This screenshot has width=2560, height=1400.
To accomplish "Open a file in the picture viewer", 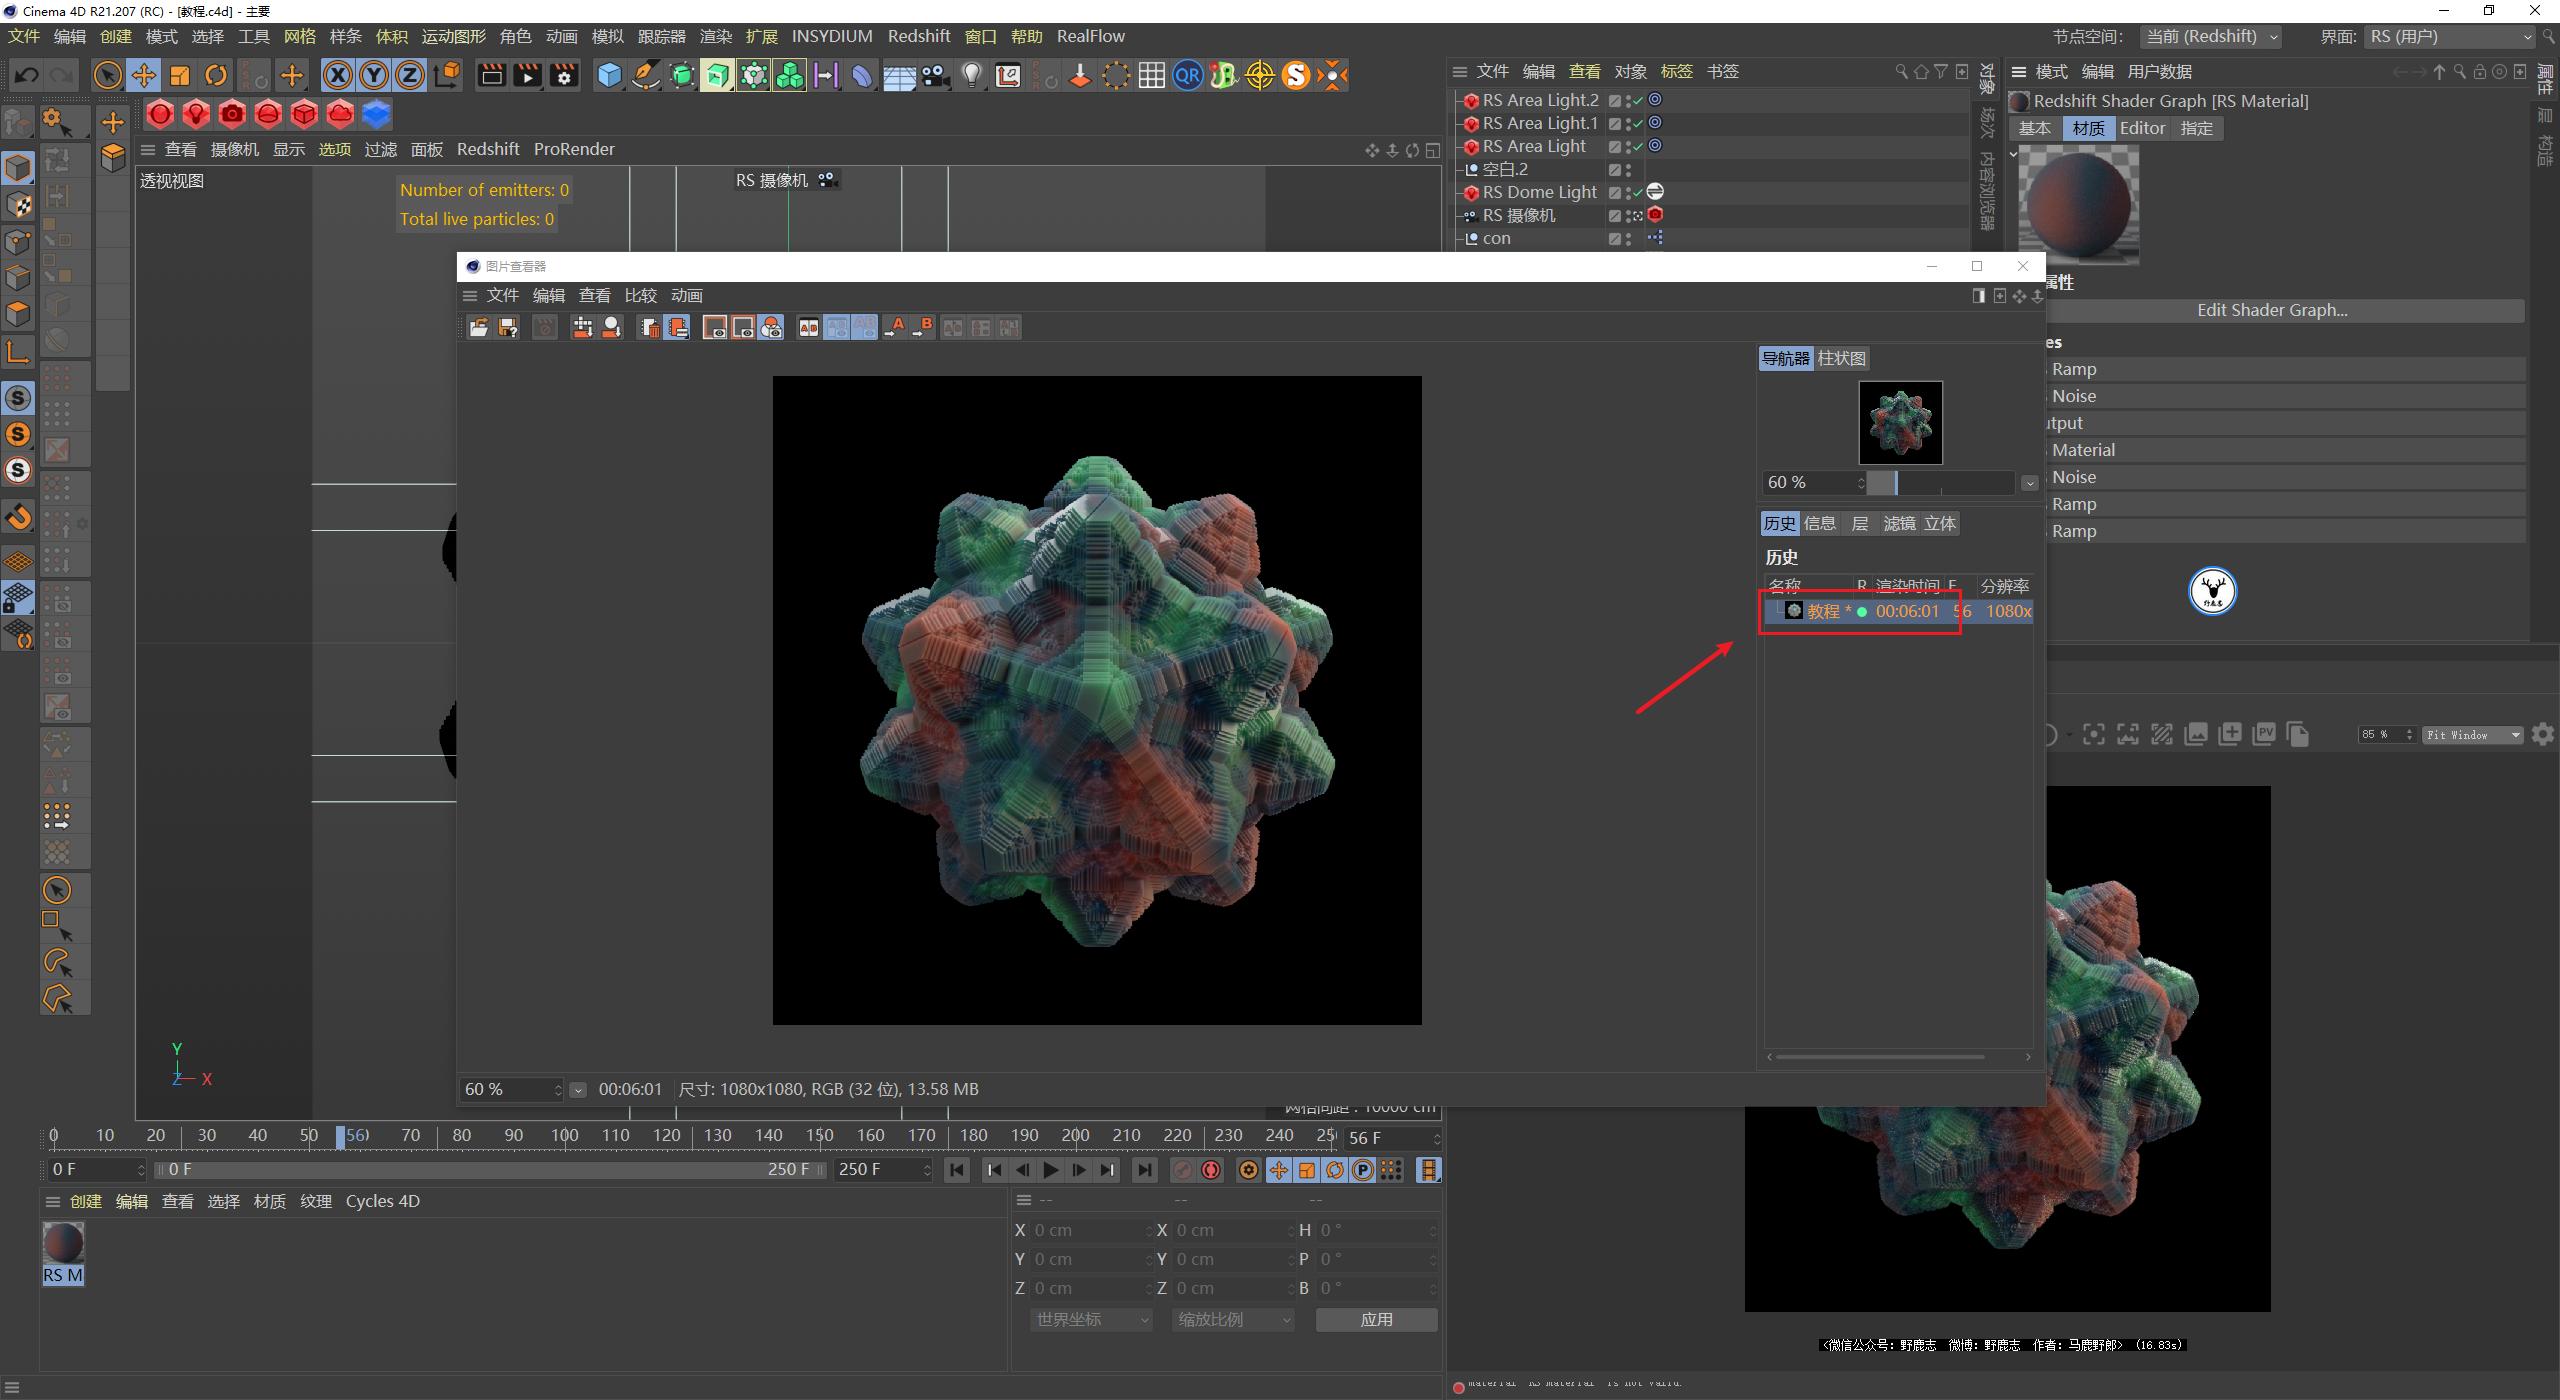I will pos(478,327).
